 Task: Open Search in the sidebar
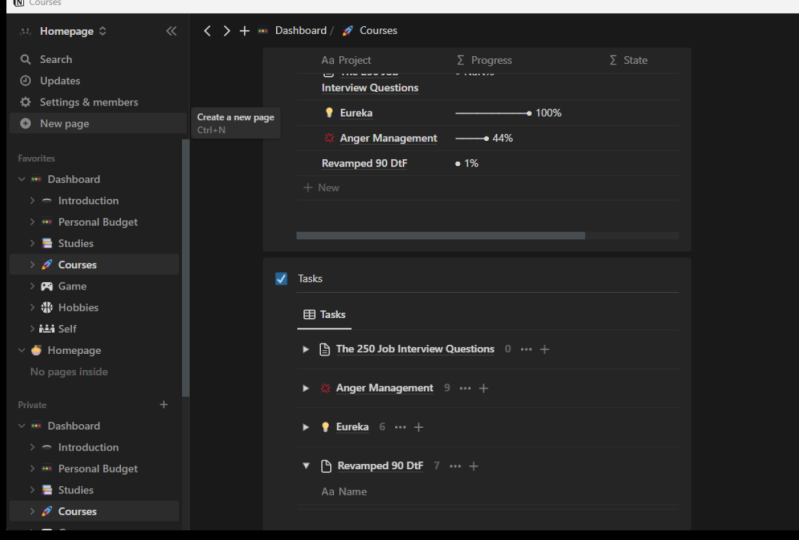pyautogui.click(x=55, y=60)
